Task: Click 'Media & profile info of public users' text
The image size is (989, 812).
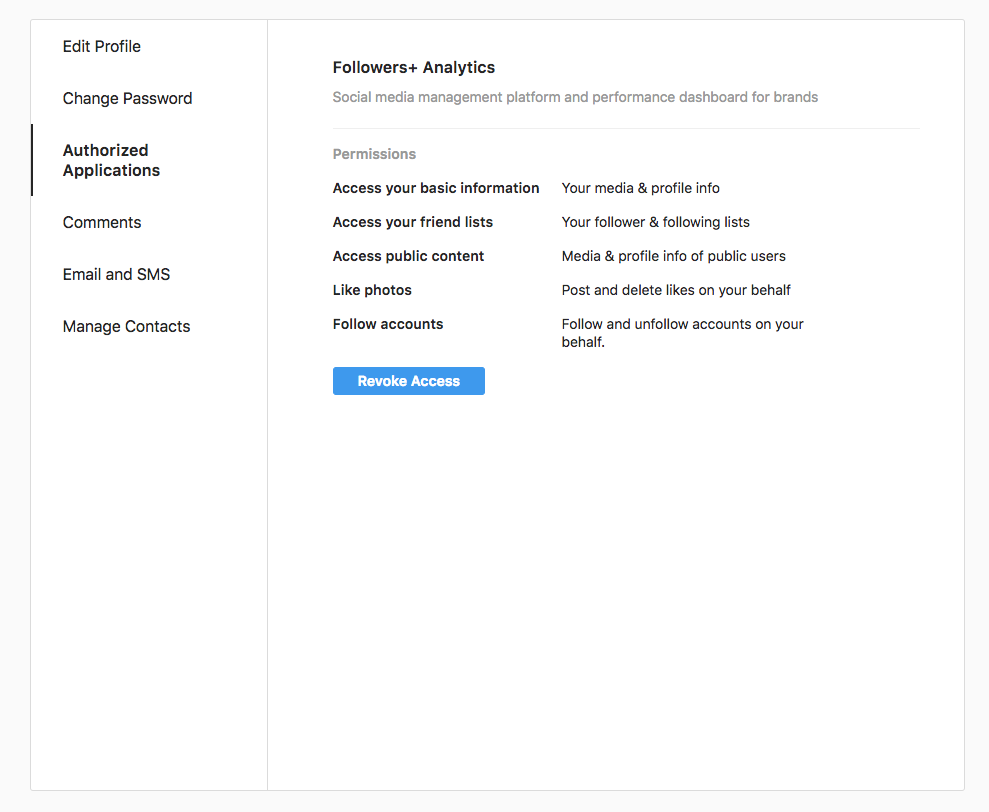Action: (674, 256)
